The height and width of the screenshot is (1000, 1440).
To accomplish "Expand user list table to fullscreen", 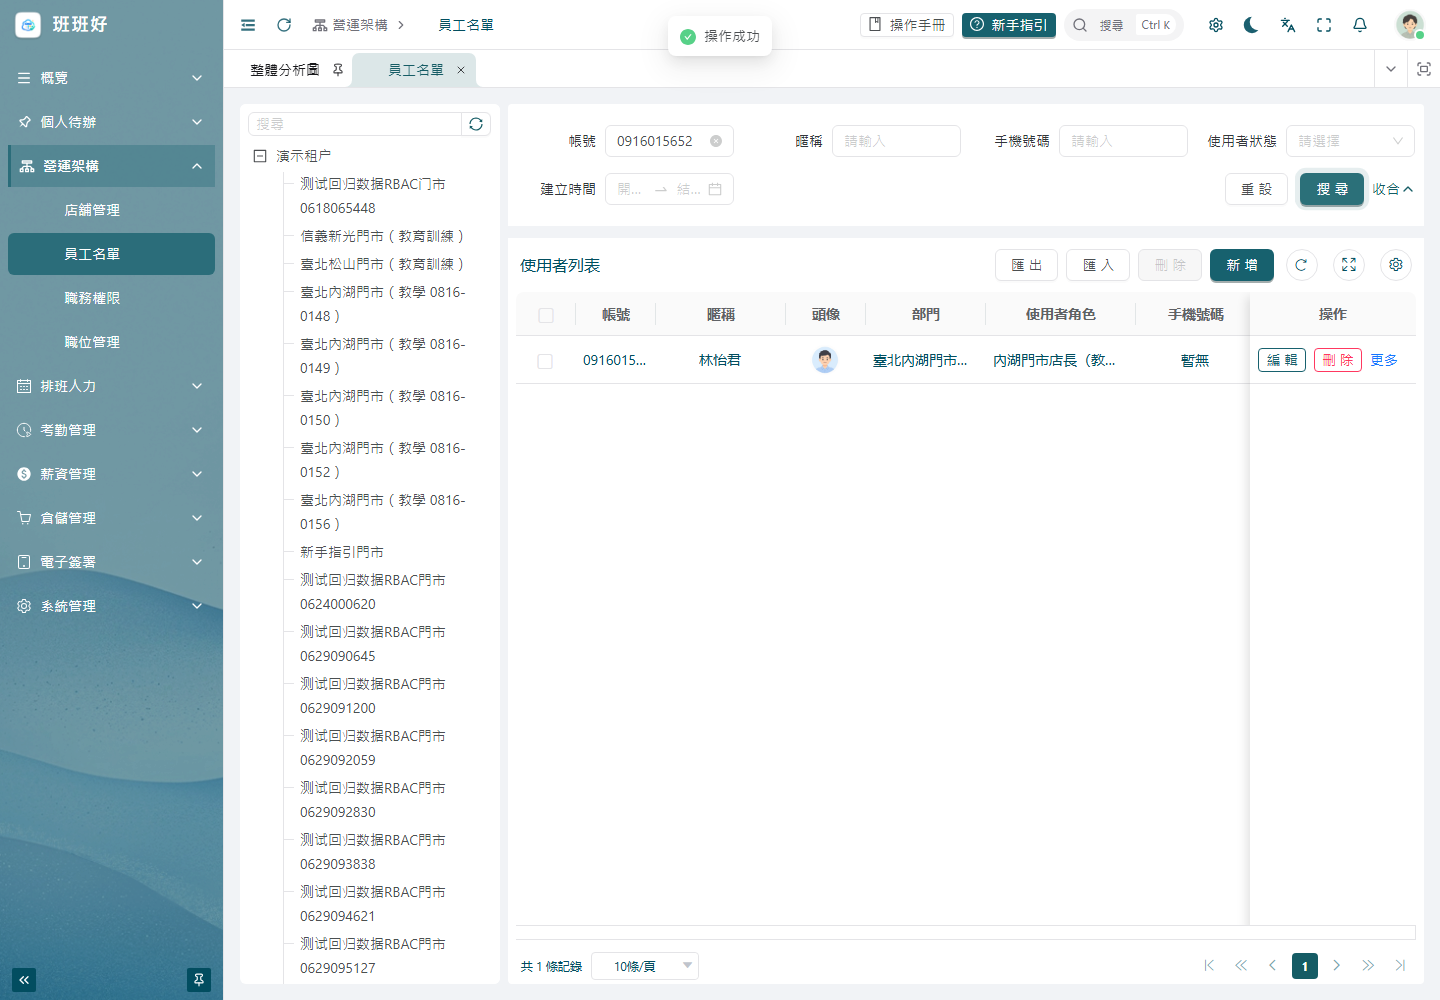I will coord(1349,265).
